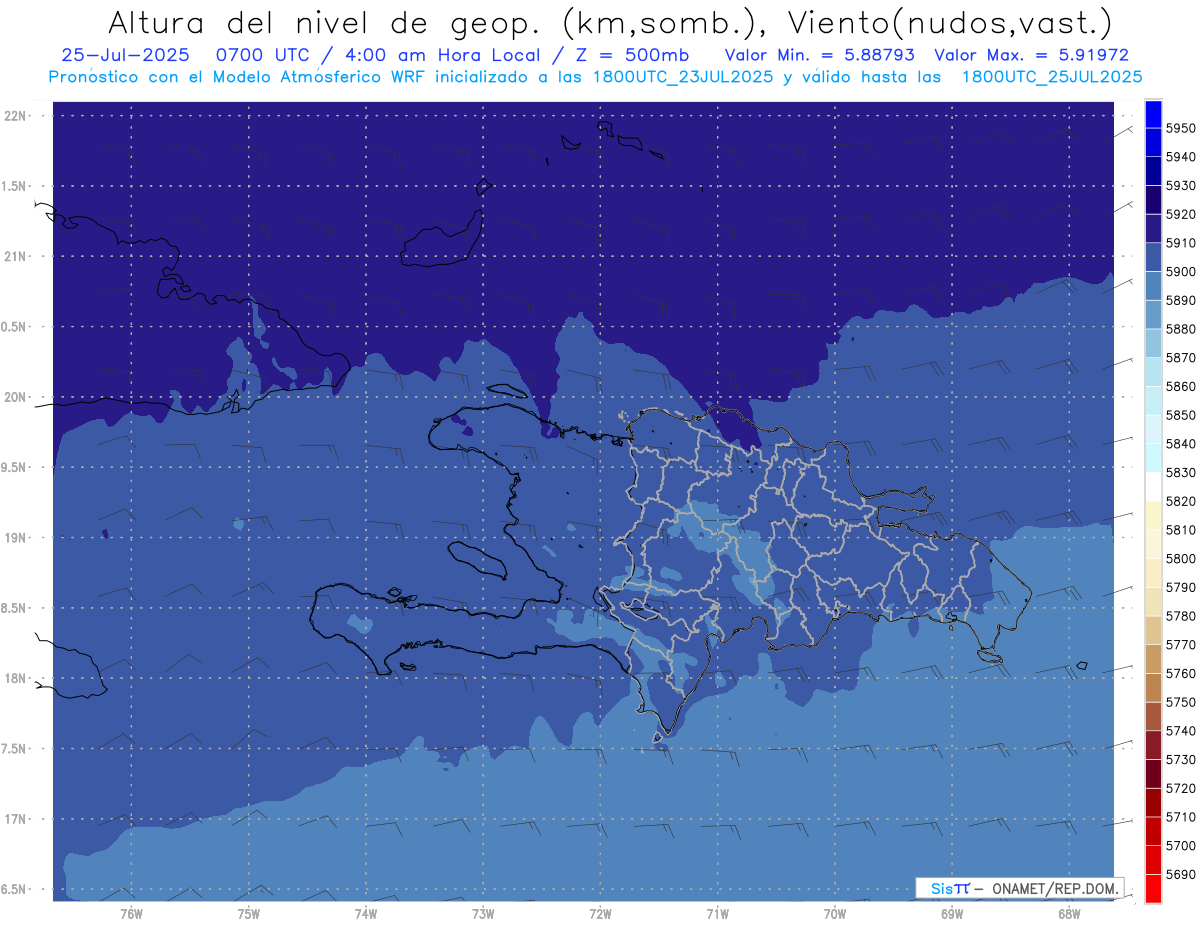Click the latitude label '21N'
Image resolution: width=1200 pixels, height=927 pixels.
tap(15, 257)
